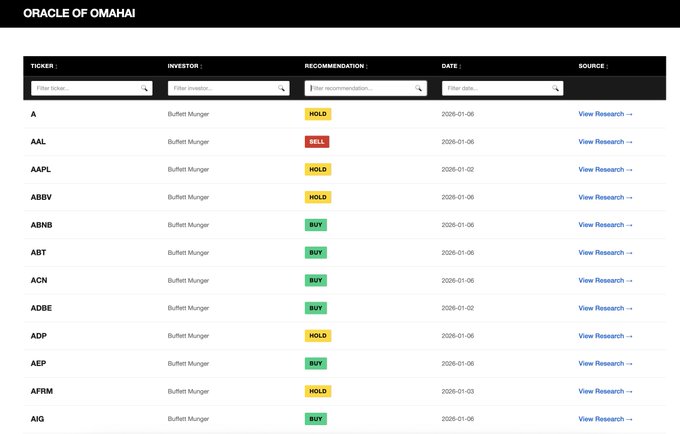
Task: Click the Oracle of Omahai site title
Action: 79,14
